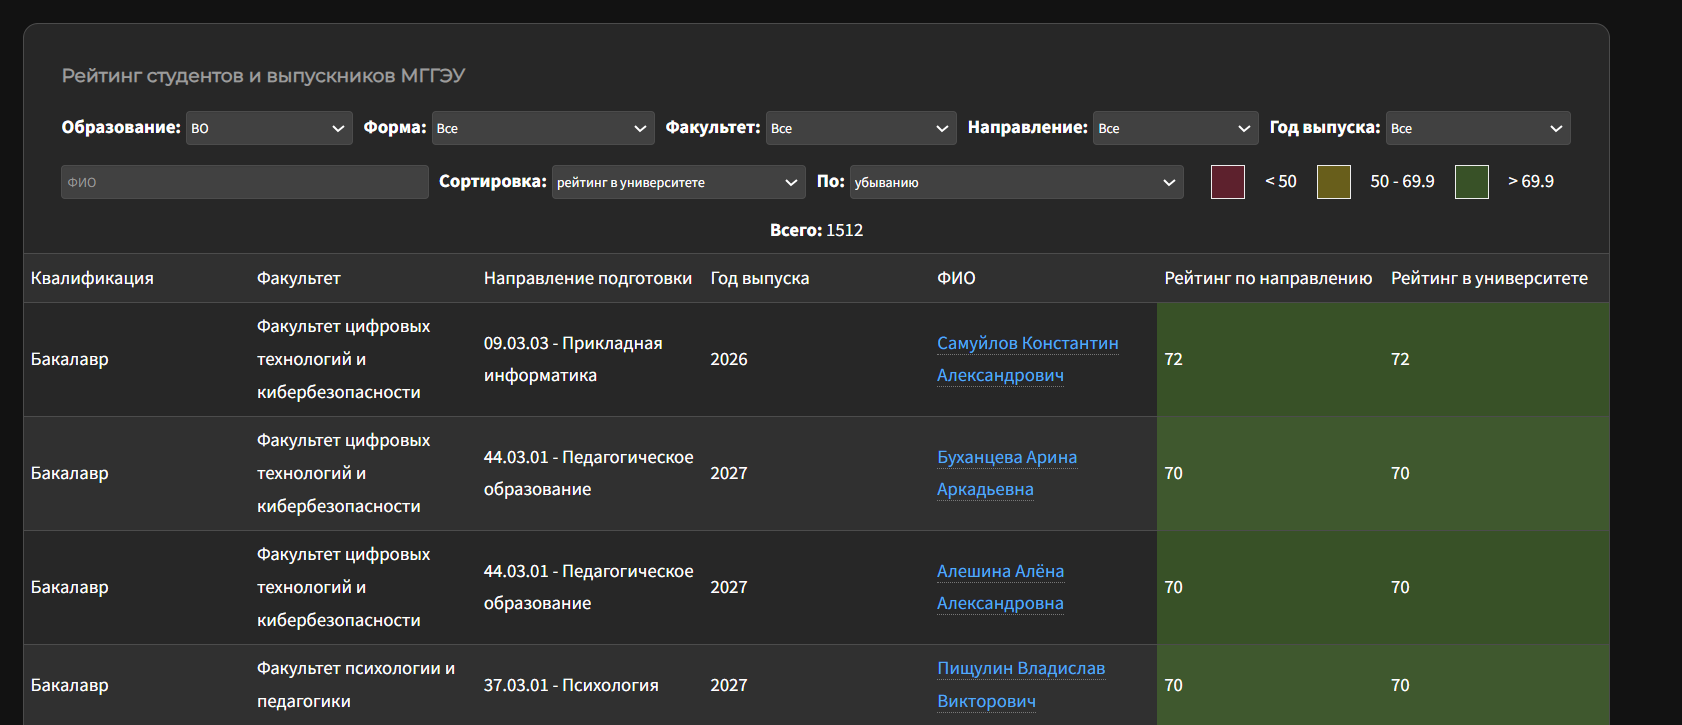Open the Сортировка dropdown

click(677, 182)
